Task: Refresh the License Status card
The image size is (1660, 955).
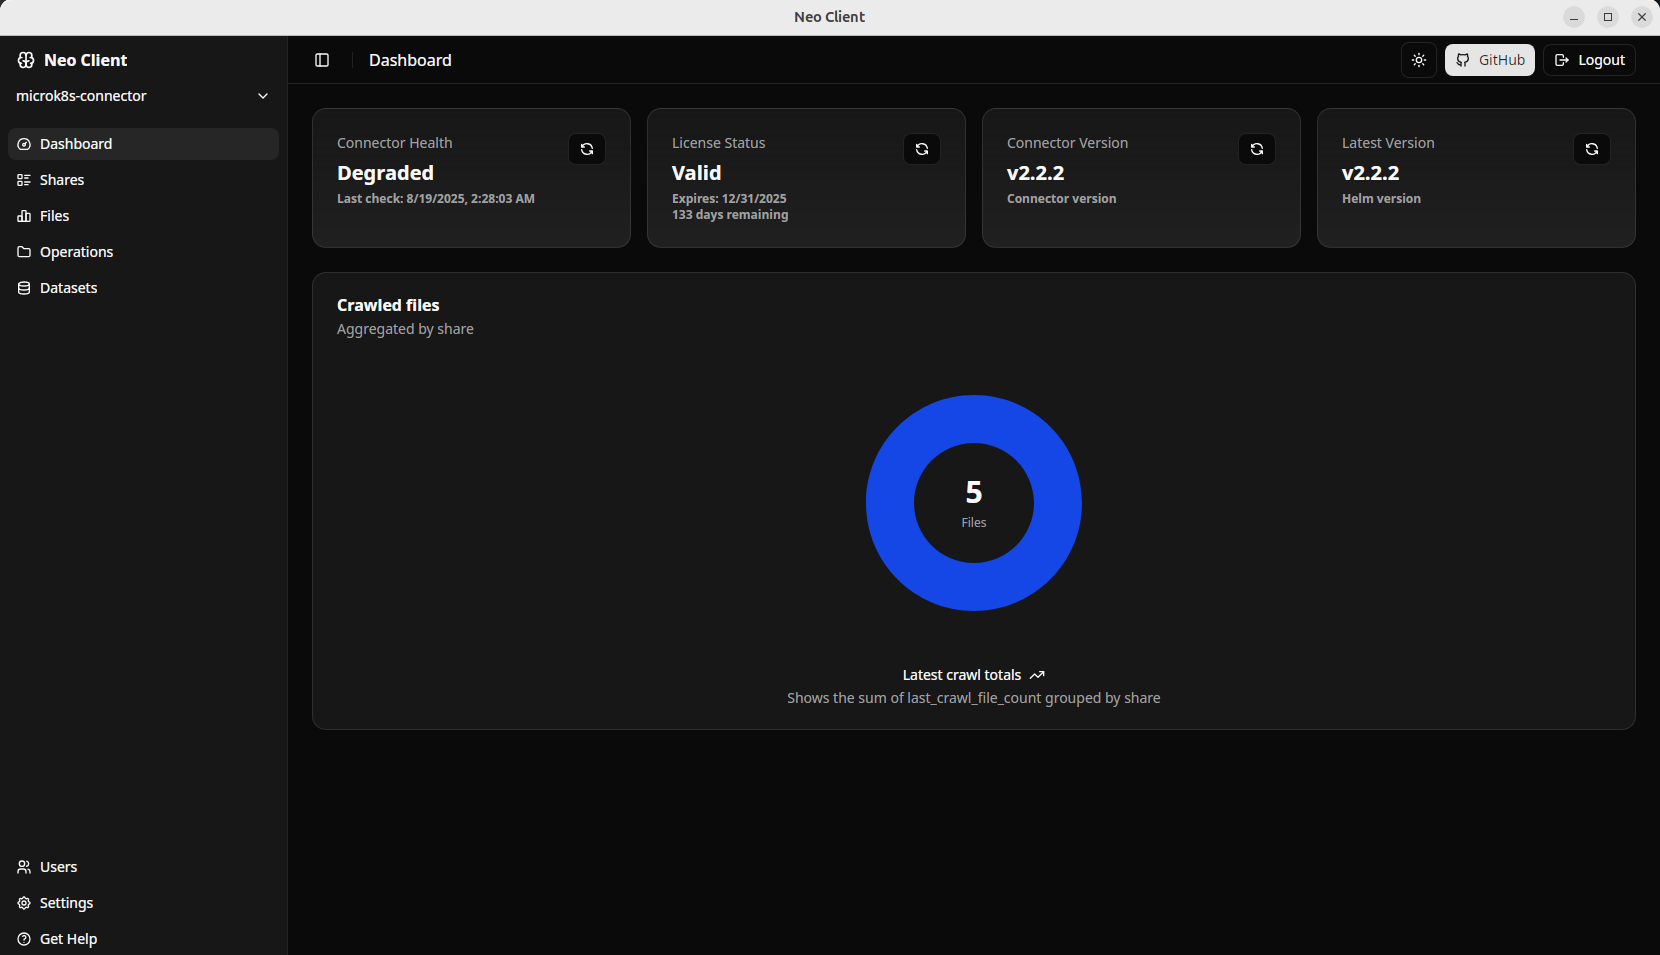Action: 921,148
